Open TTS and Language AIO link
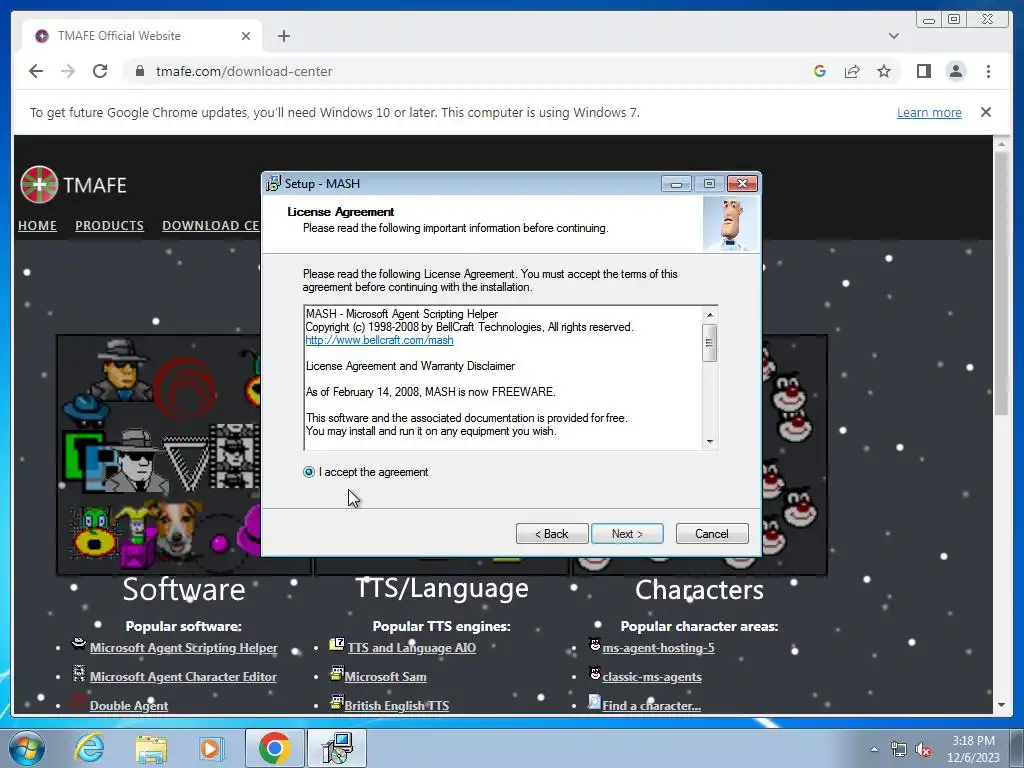 coord(412,648)
